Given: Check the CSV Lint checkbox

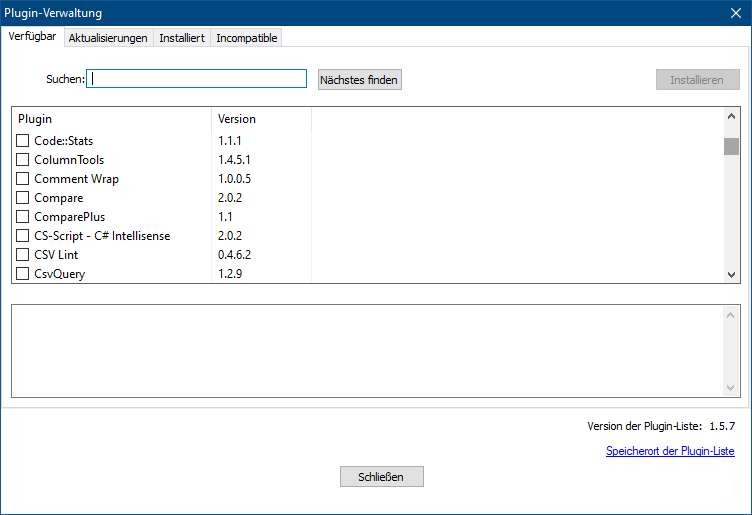Looking at the screenshot, I should [23, 255].
